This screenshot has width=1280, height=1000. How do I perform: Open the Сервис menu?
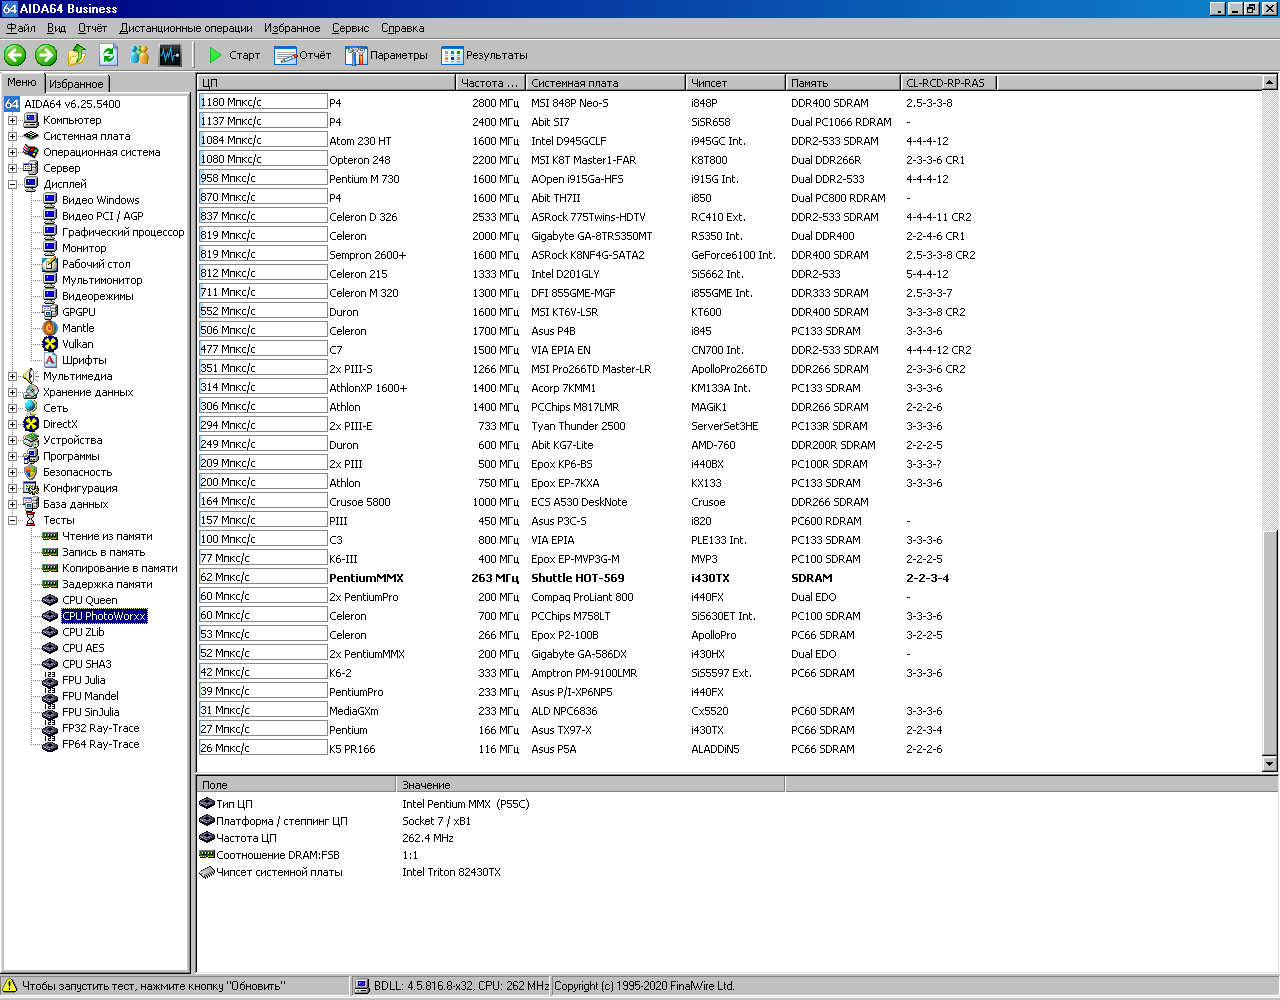pos(351,28)
